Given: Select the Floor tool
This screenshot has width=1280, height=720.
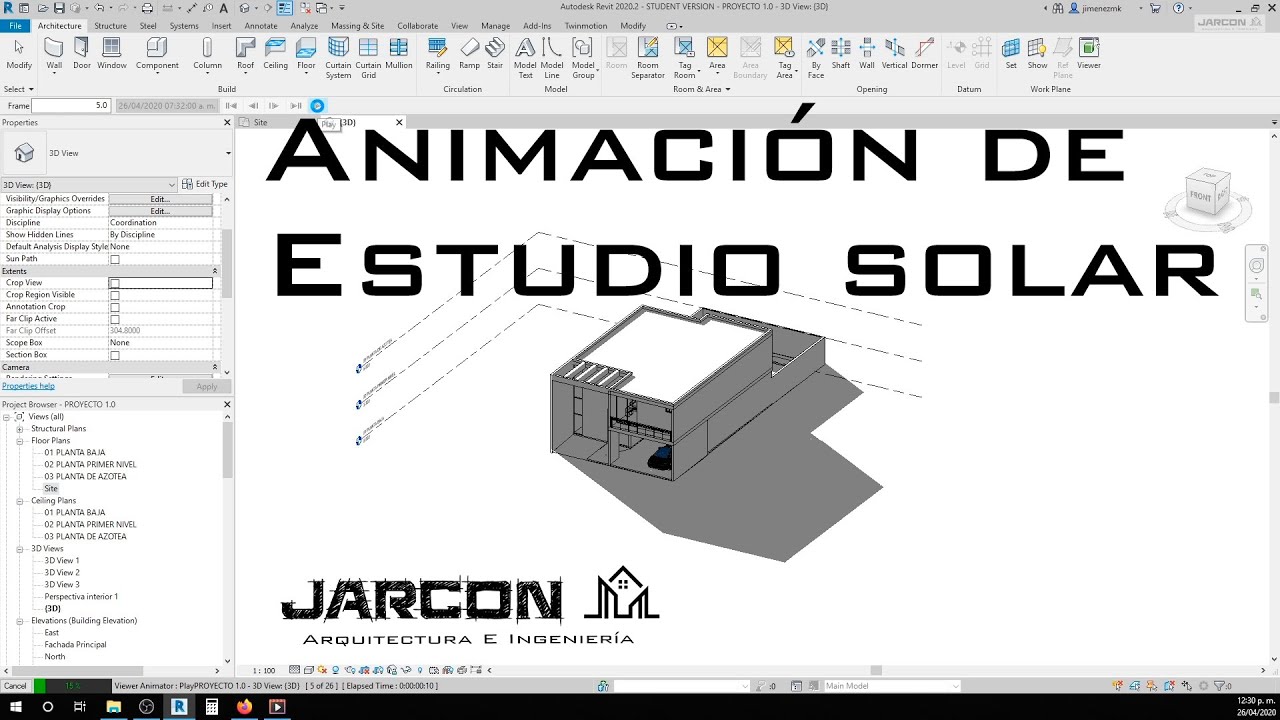Looking at the screenshot, I should [x=306, y=53].
